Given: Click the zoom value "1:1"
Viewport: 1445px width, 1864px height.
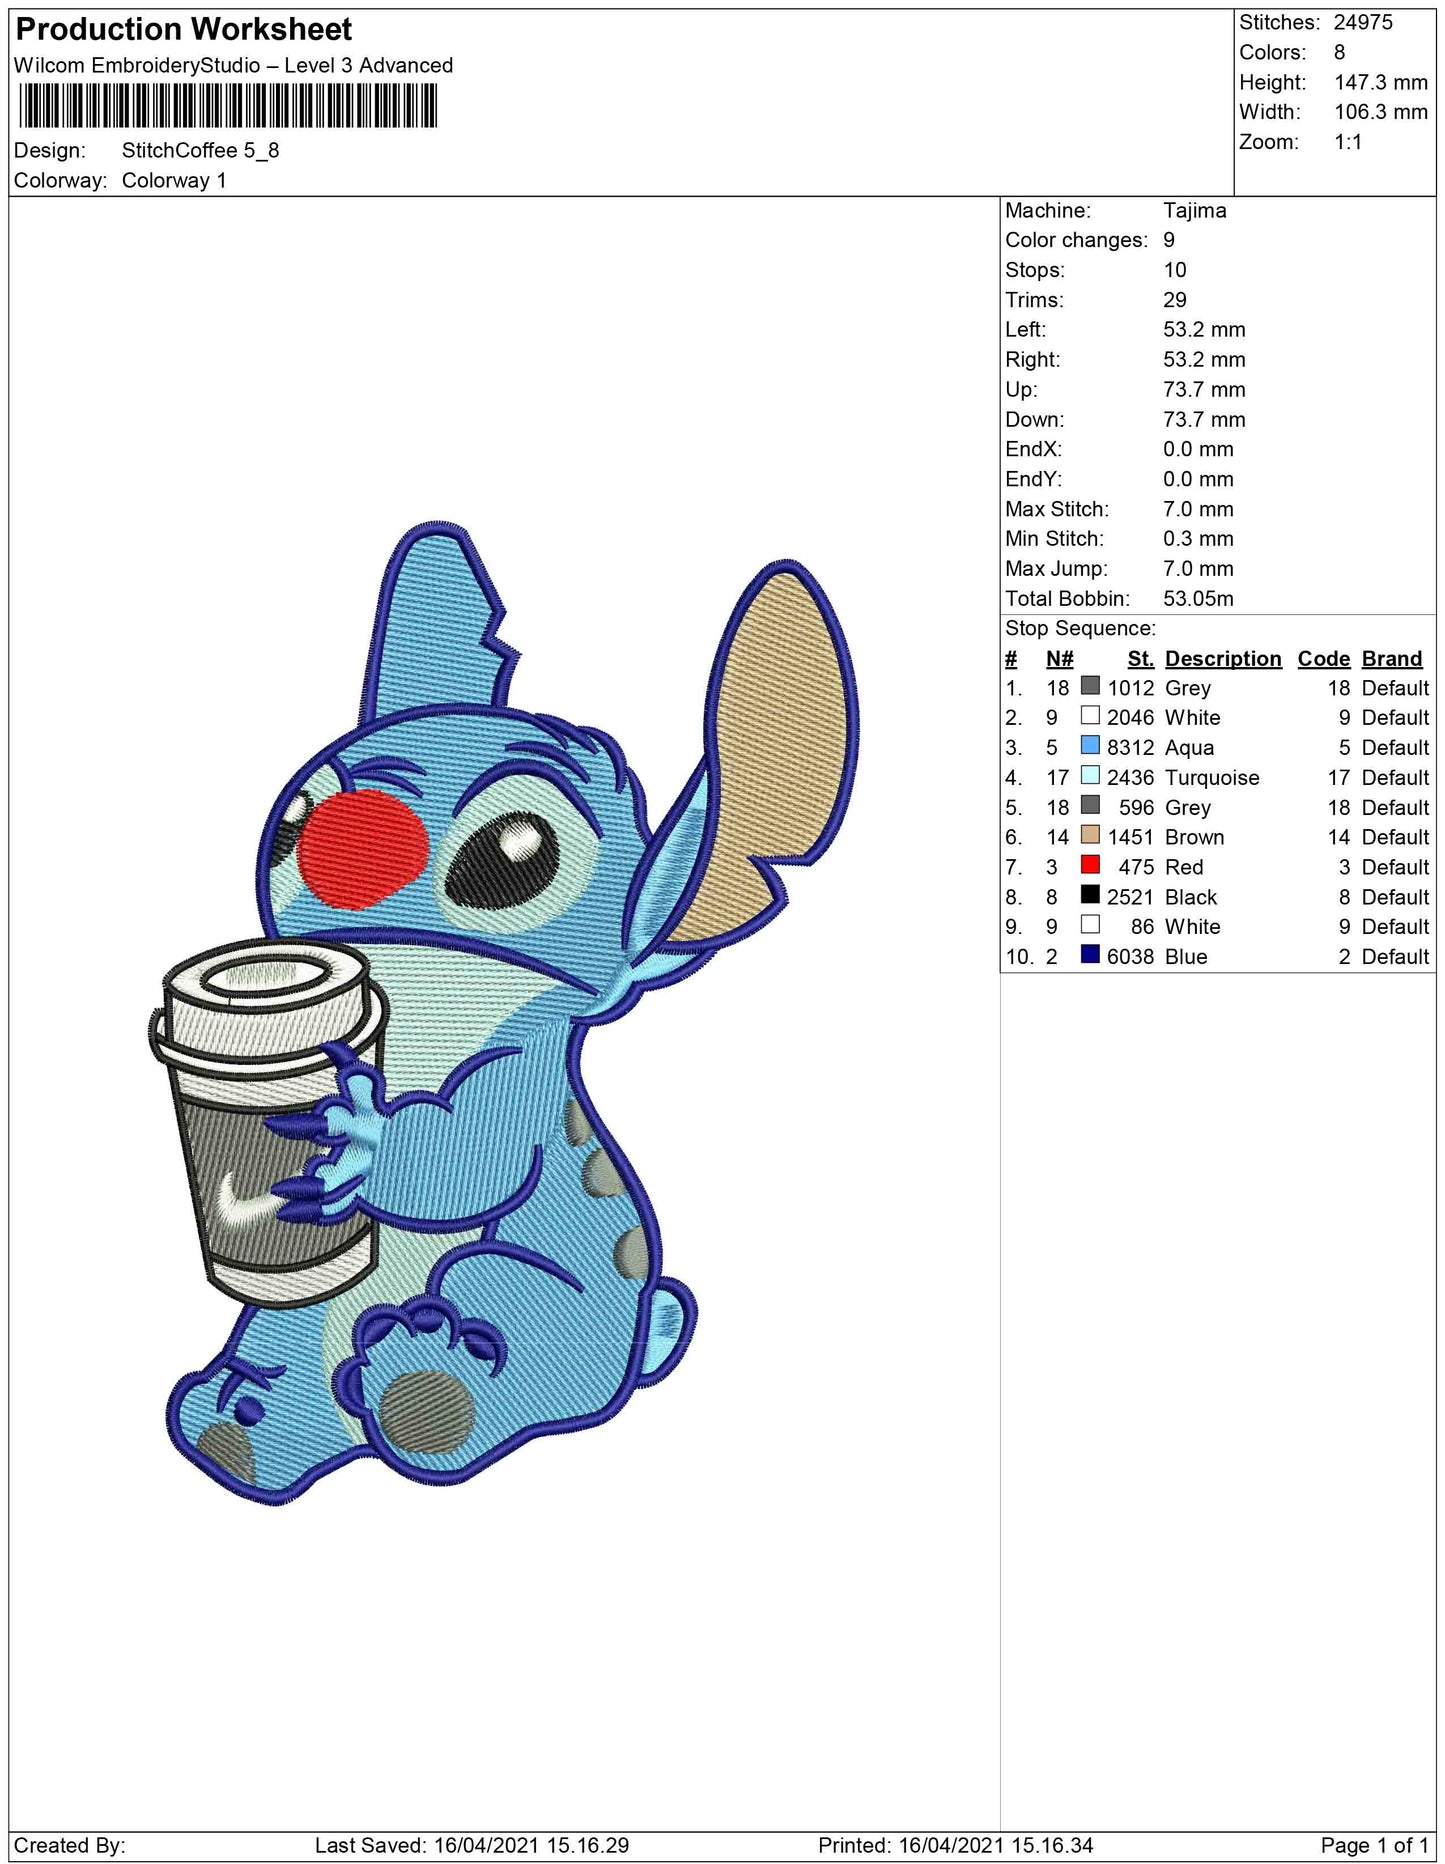Looking at the screenshot, I should [x=1348, y=143].
